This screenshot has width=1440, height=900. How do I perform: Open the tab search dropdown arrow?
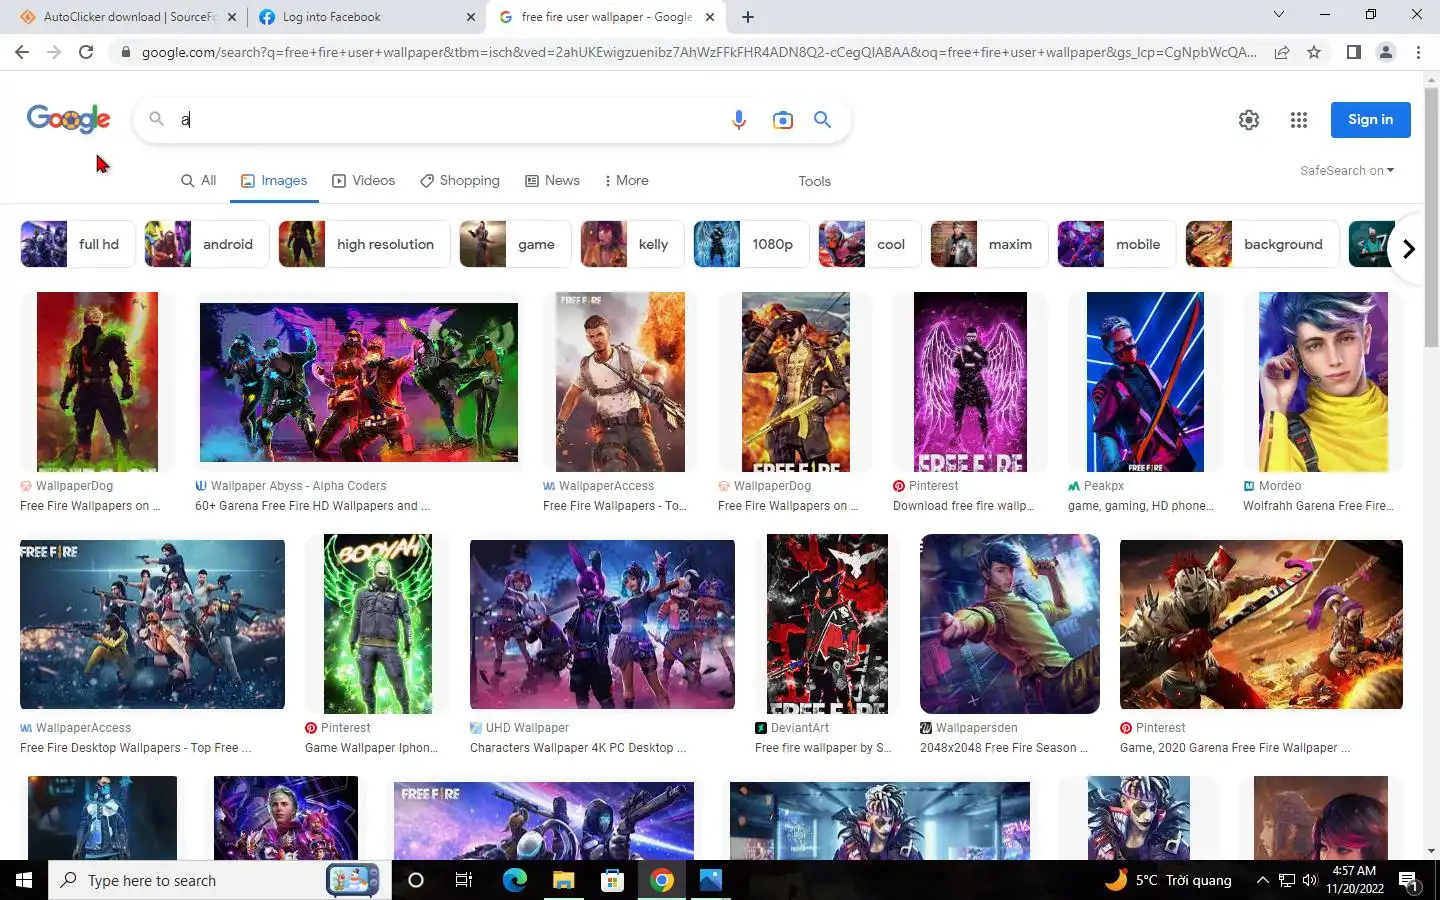tap(1278, 14)
